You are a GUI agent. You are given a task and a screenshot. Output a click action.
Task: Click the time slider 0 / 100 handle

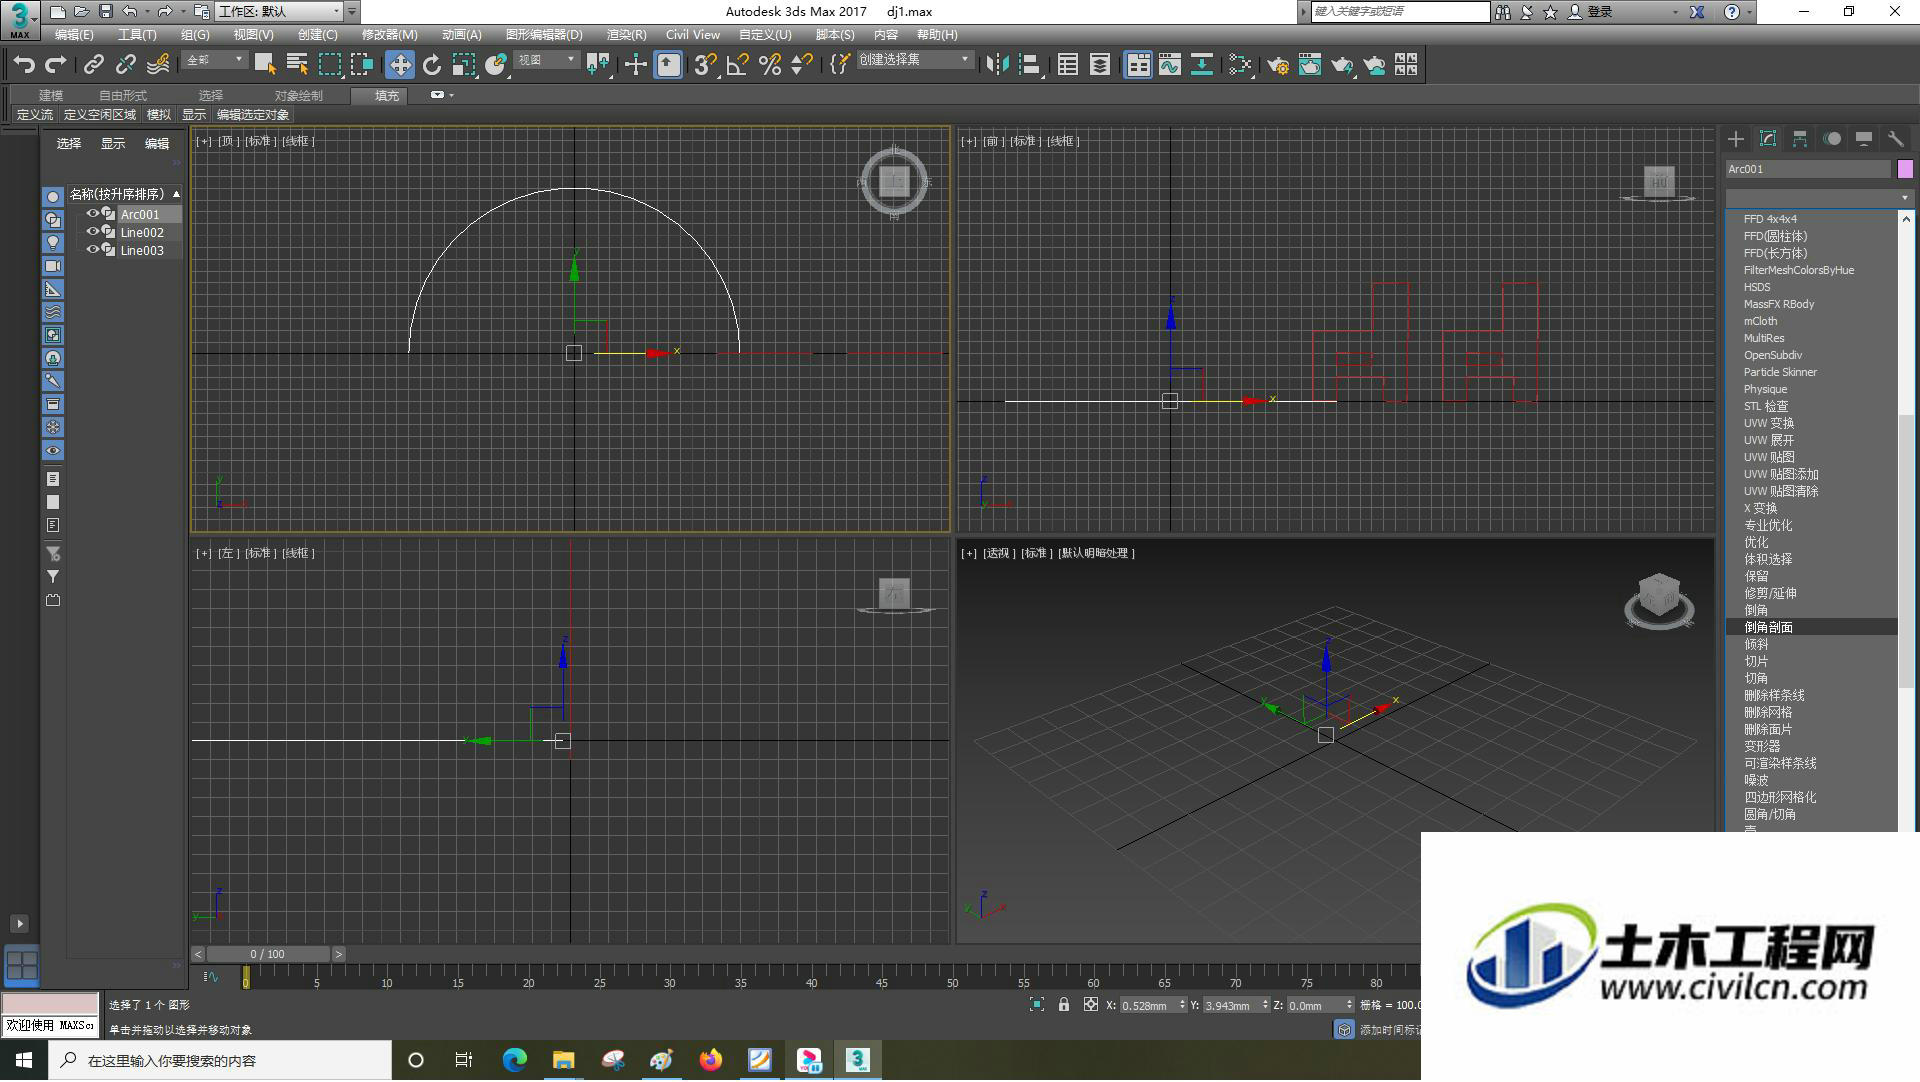[268, 954]
